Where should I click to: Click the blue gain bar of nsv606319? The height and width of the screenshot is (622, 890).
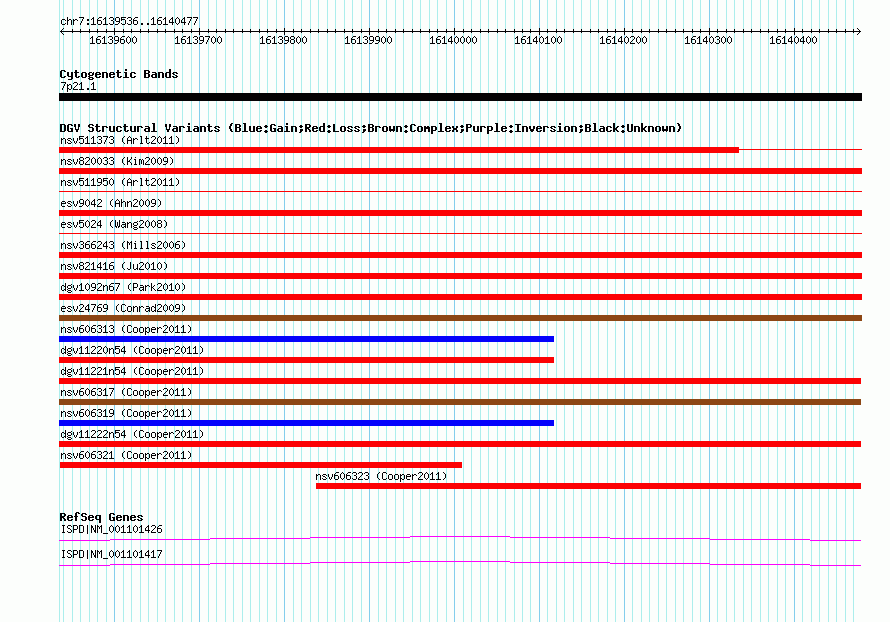307,423
